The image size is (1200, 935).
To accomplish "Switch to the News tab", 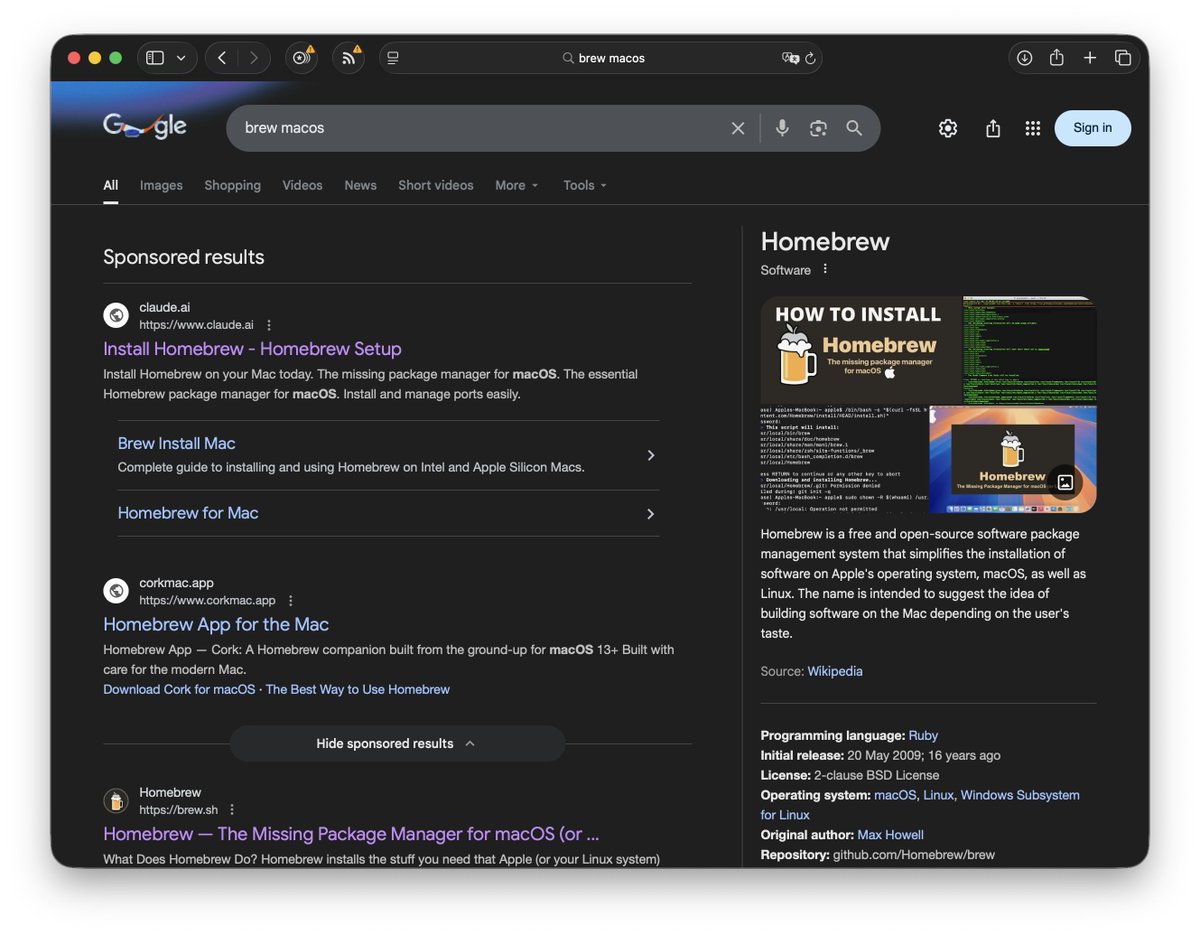I will tap(361, 185).
